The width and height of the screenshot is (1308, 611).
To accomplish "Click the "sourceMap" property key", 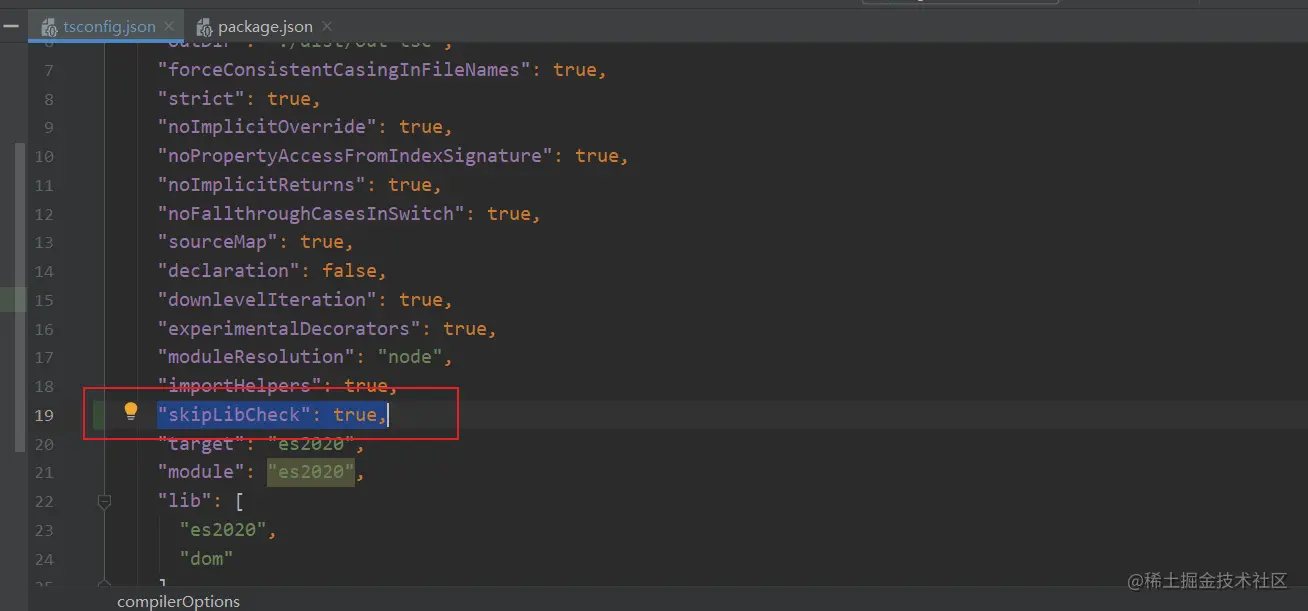I will pyautogui.click(x=217, y=242).
